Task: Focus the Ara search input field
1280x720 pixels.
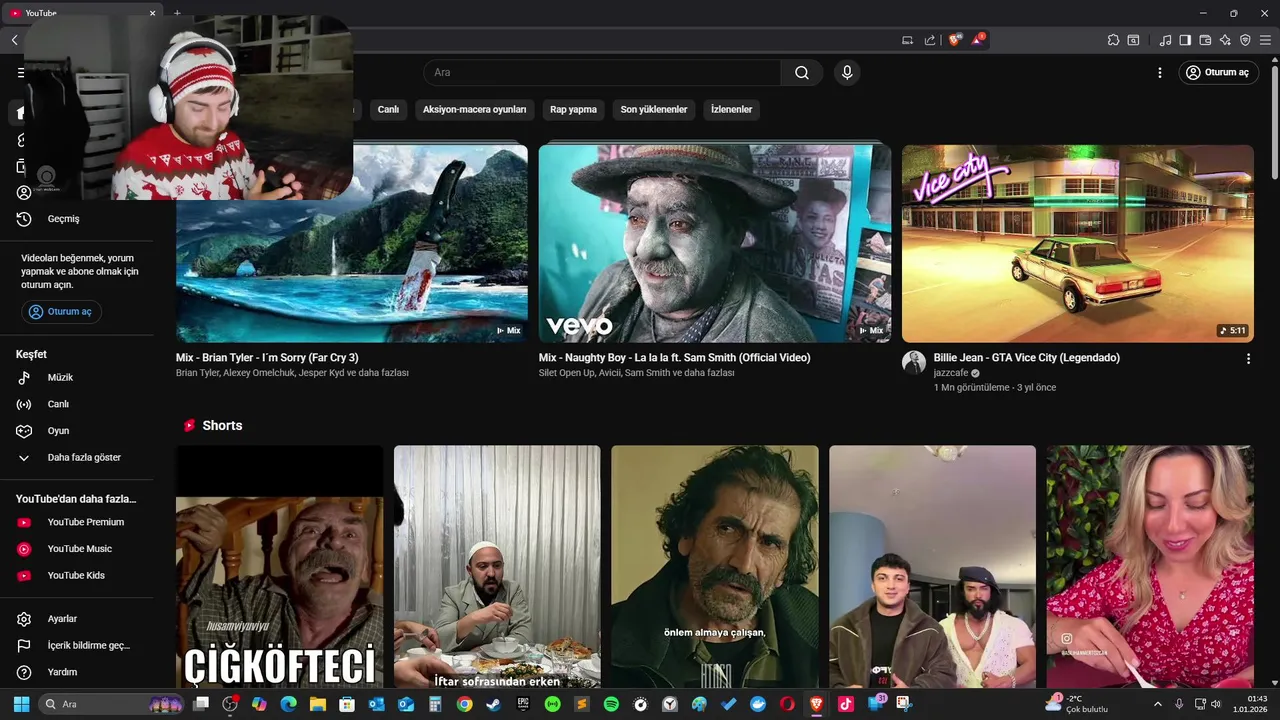Action: click(x=602, y=72)
